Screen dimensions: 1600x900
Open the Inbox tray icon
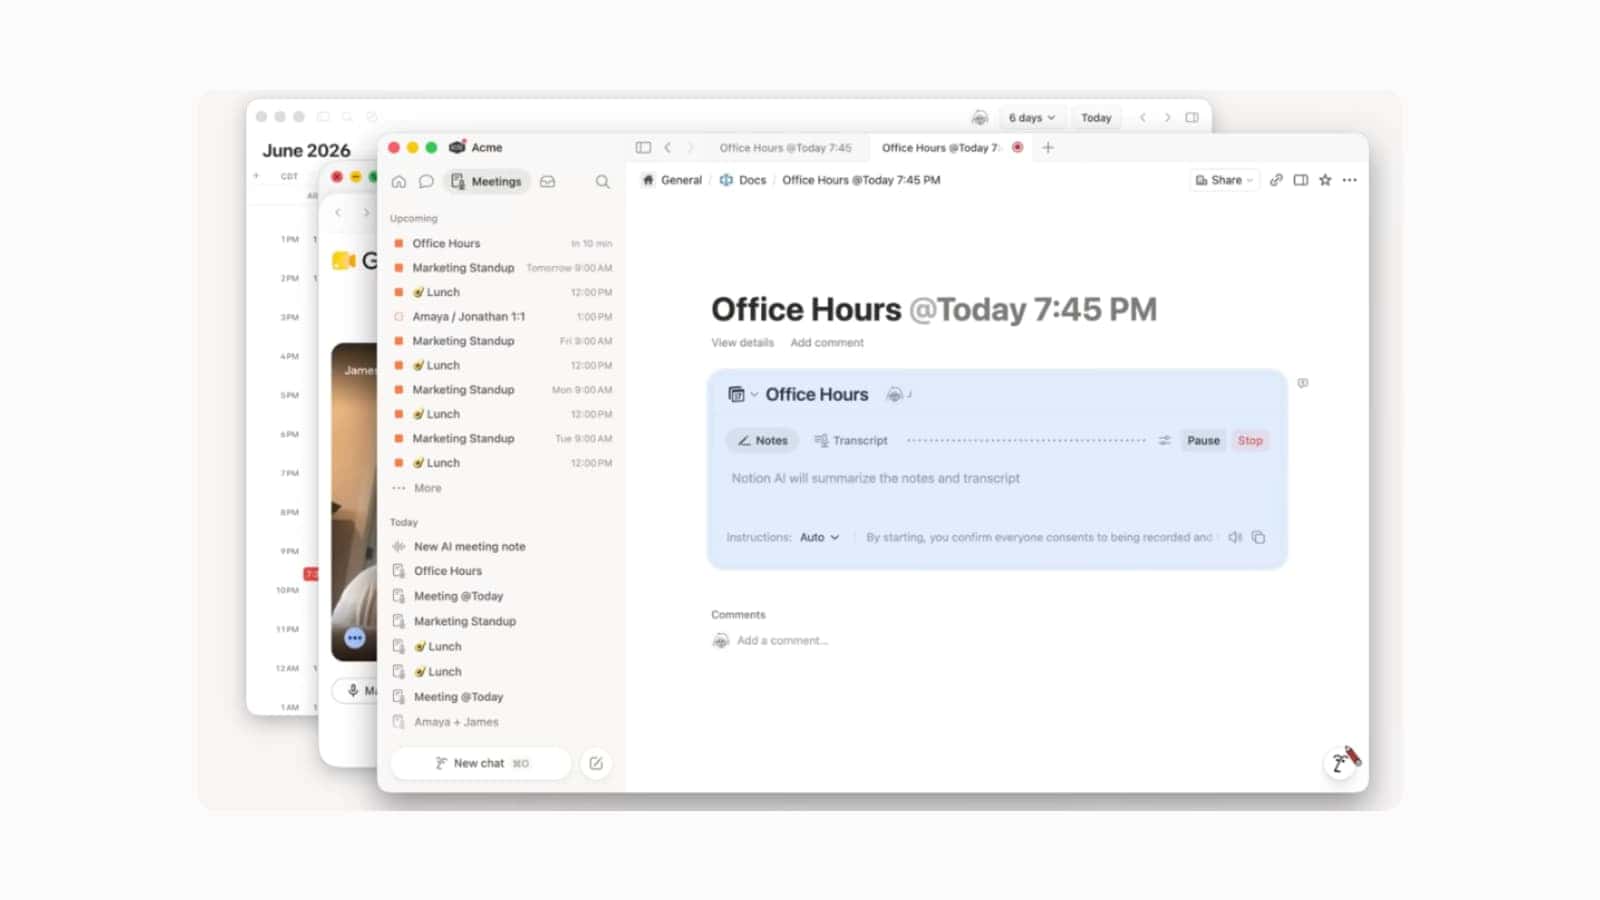(x=548, y=182)
